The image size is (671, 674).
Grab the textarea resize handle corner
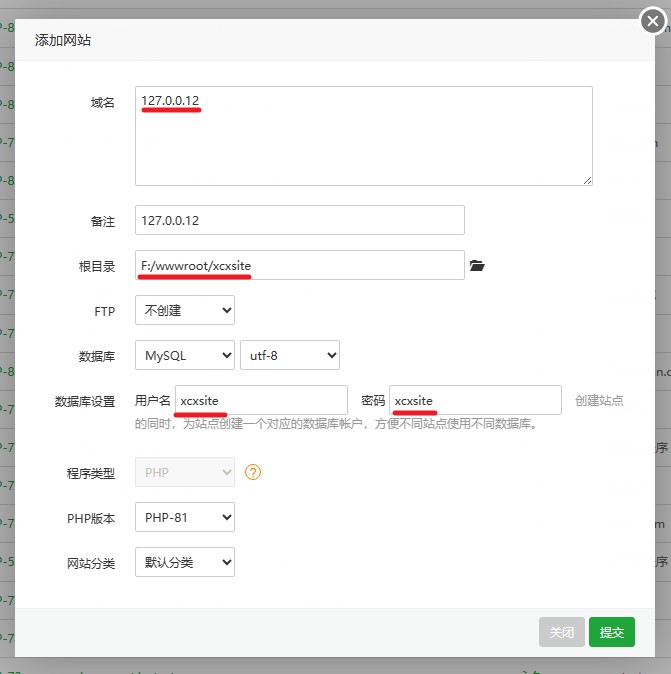point(587,181)
